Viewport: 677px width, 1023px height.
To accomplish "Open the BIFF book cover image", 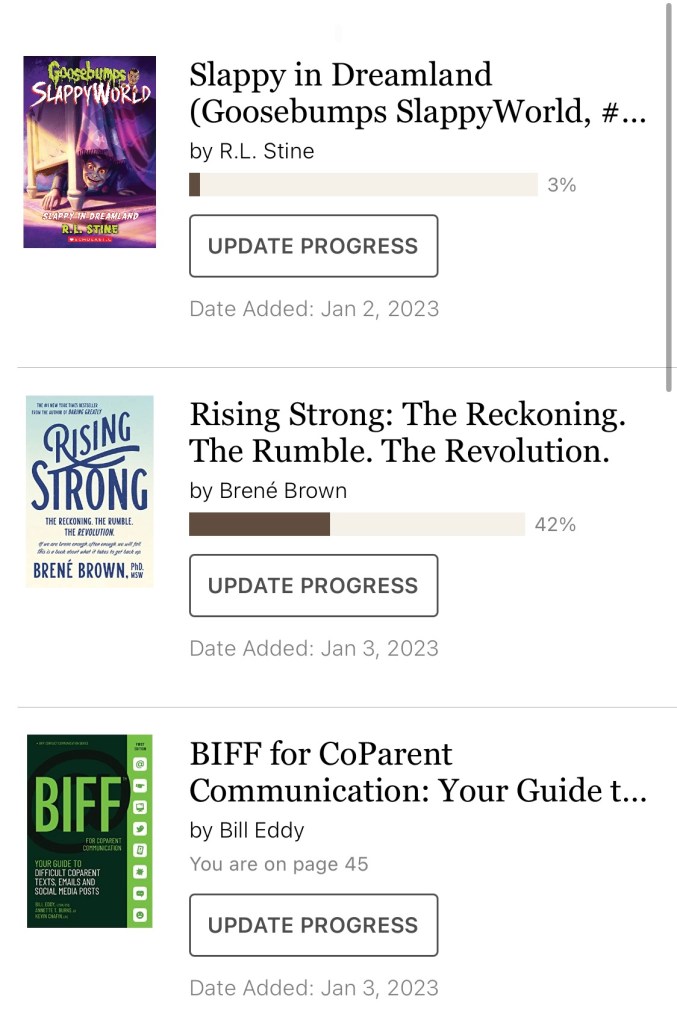I will (x=89, y=831).
